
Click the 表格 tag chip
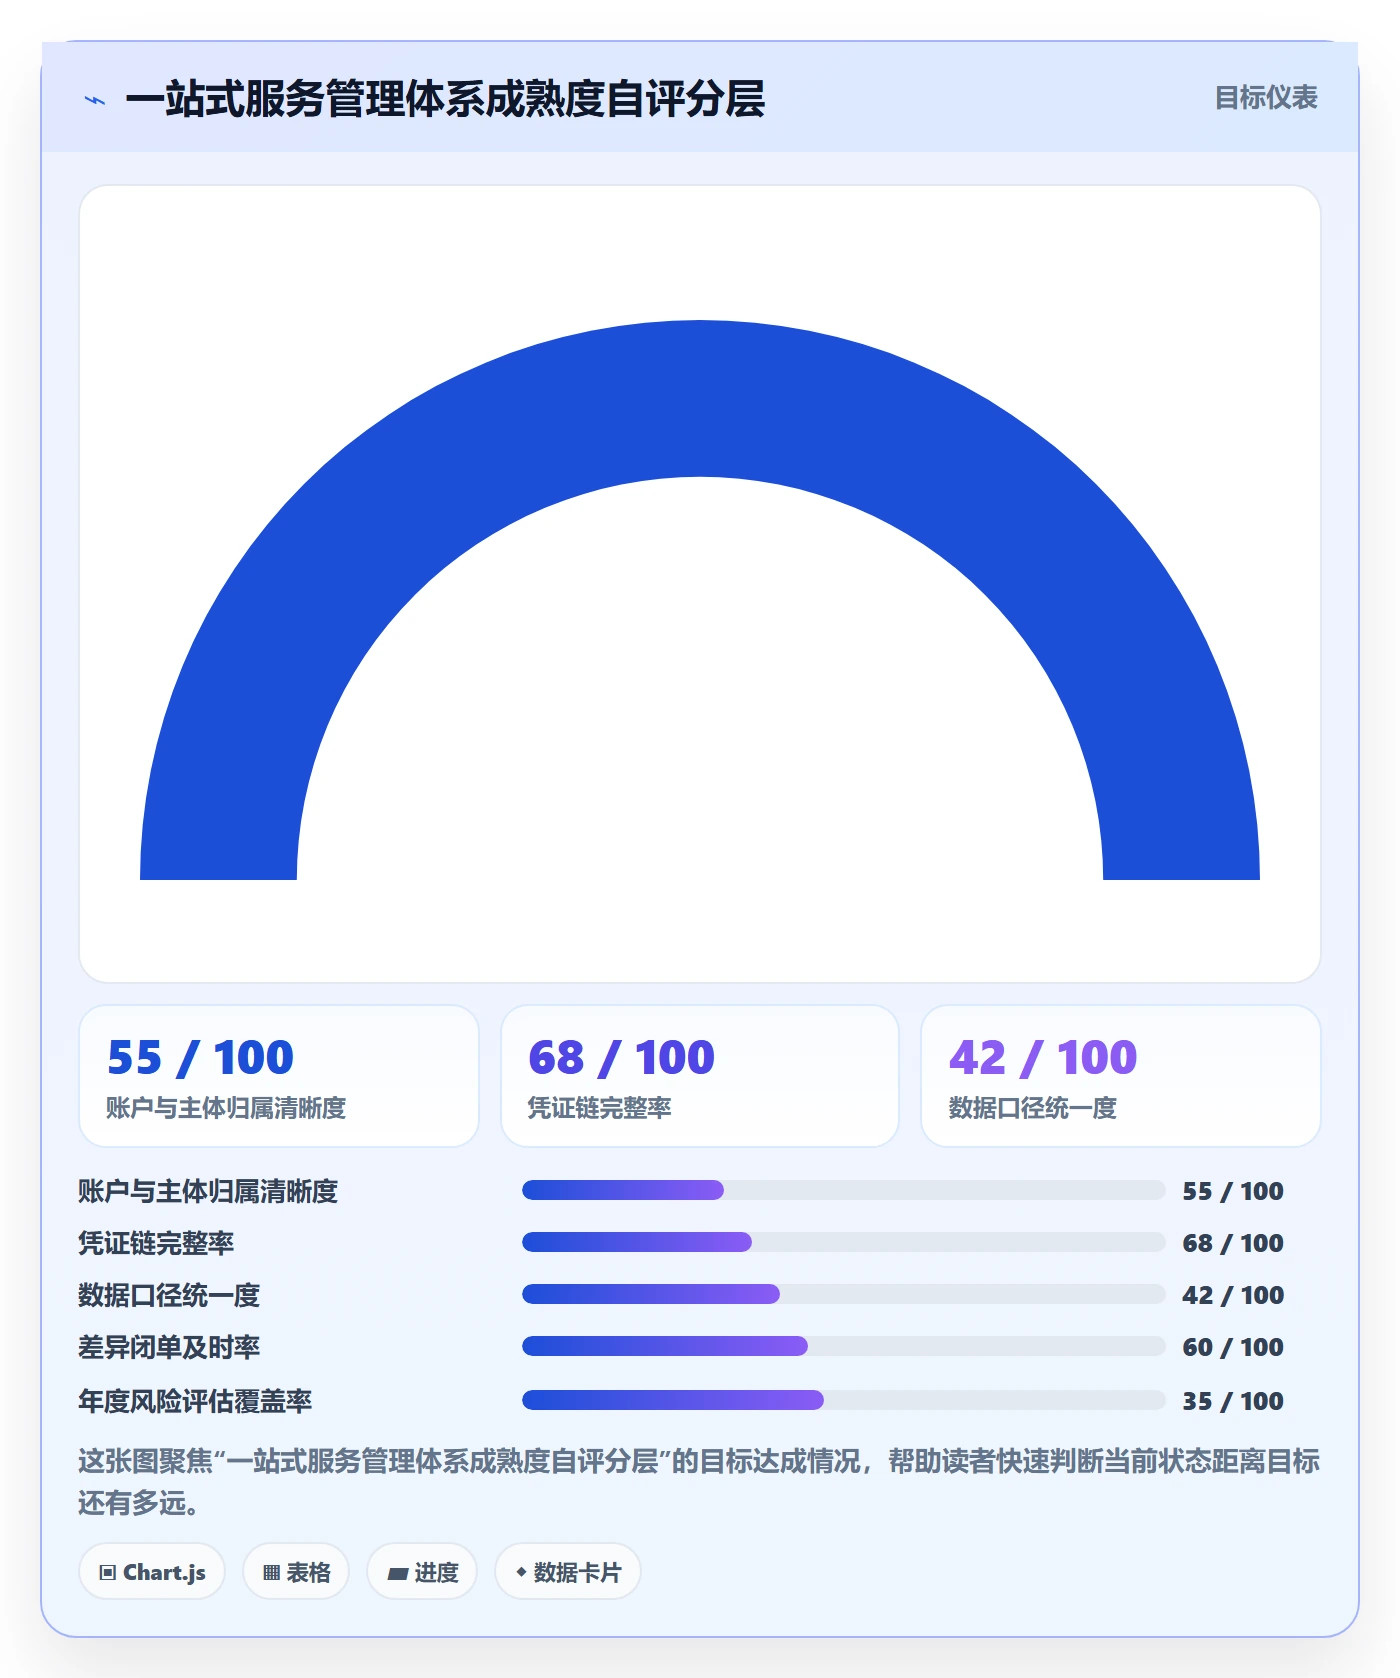296,1572
